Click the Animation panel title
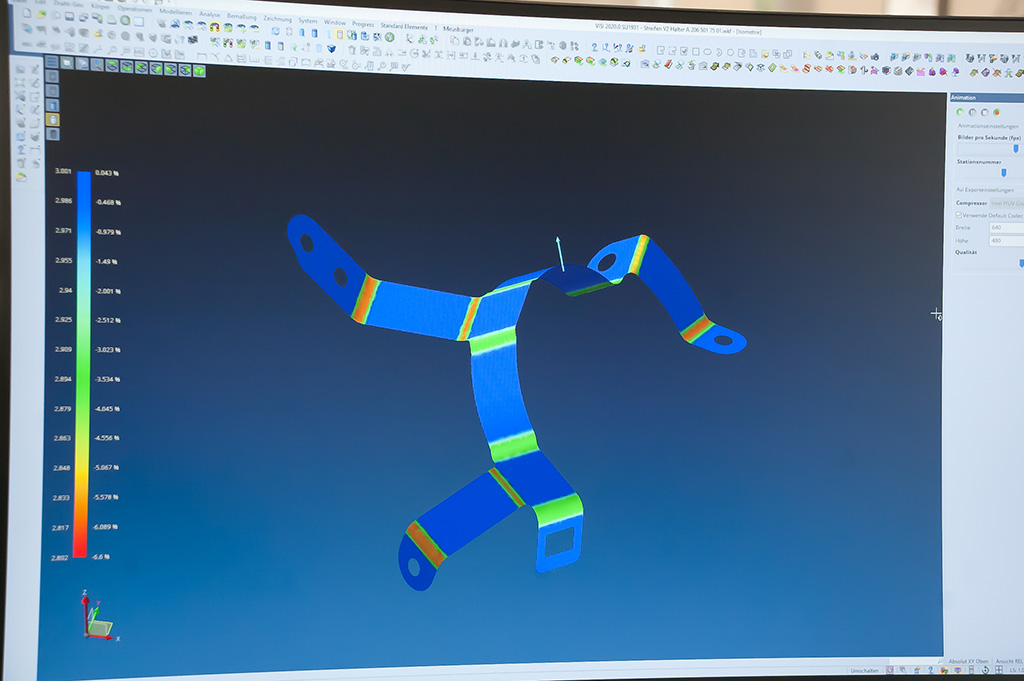 [963, 97]
